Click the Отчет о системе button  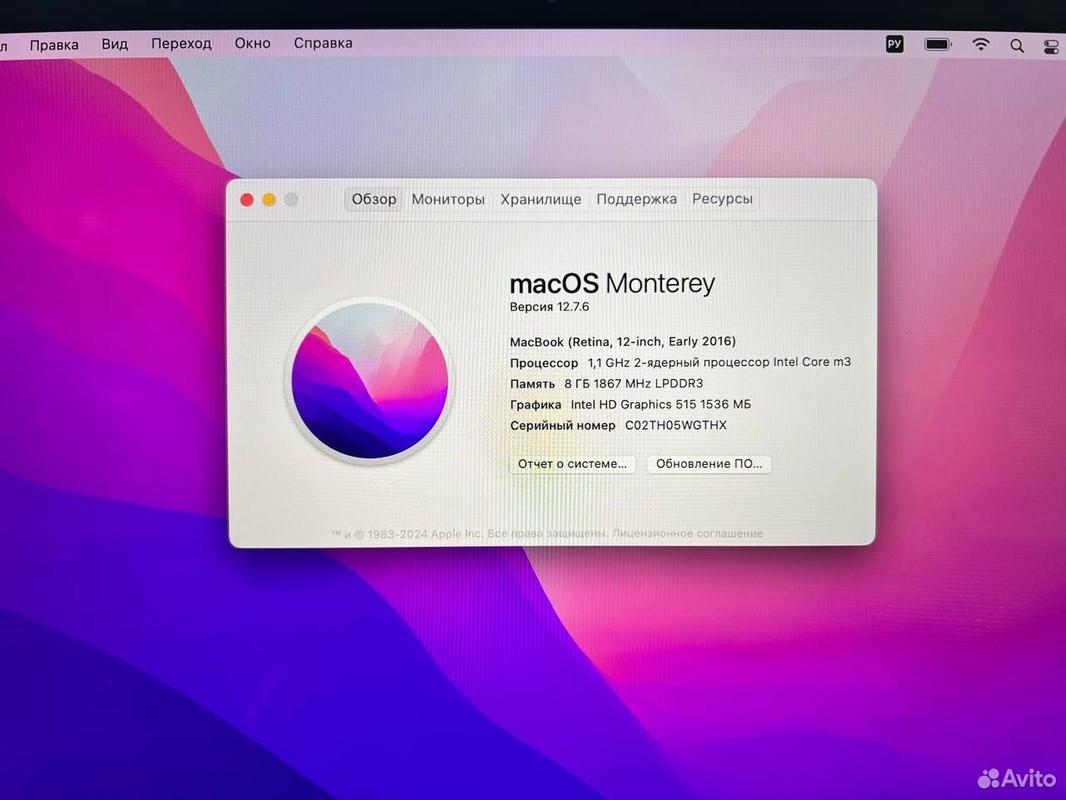pyautogui.click(x=572, y=464)
